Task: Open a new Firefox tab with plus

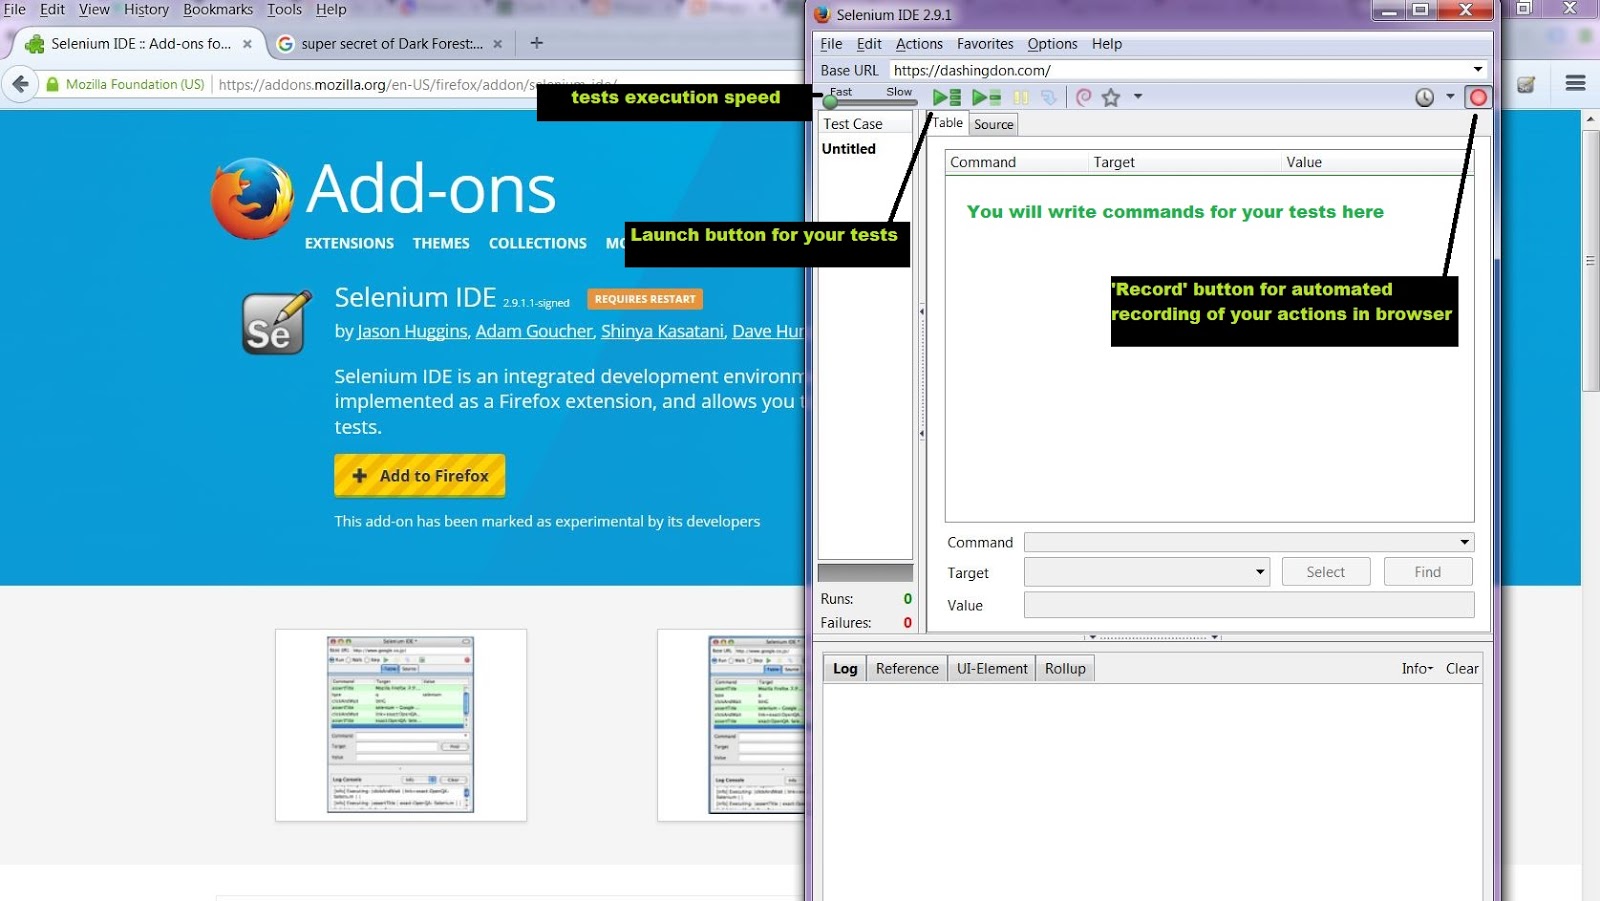Action: (537, 43)
